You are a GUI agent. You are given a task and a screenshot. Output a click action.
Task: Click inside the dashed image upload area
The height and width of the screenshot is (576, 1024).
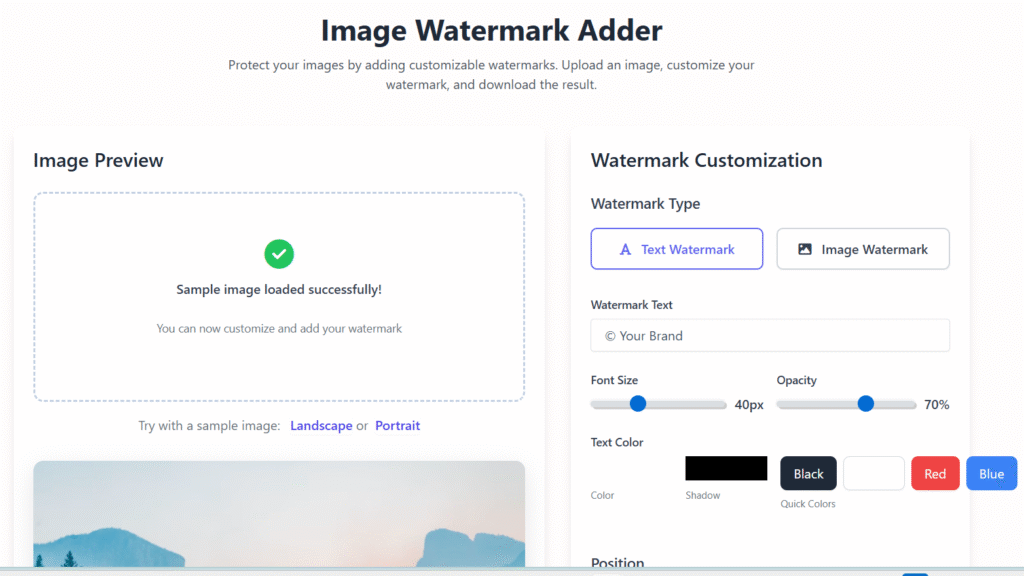(x=279, y=296)
